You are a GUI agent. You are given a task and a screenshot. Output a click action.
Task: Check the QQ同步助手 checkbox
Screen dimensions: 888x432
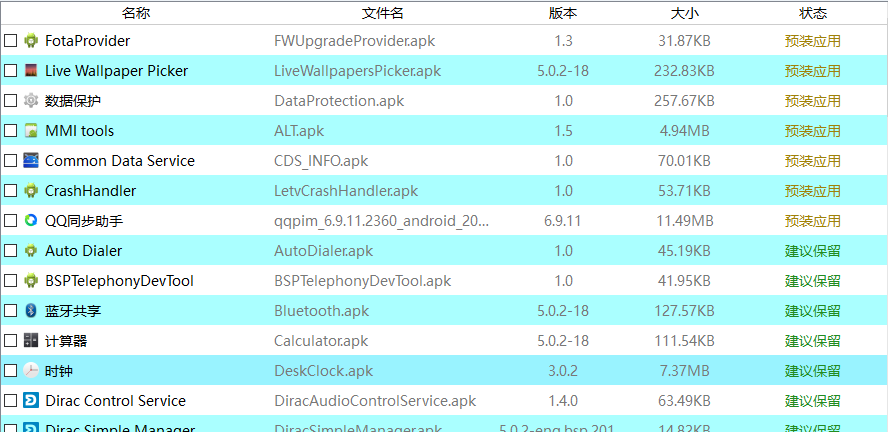[x=10, y=221]
